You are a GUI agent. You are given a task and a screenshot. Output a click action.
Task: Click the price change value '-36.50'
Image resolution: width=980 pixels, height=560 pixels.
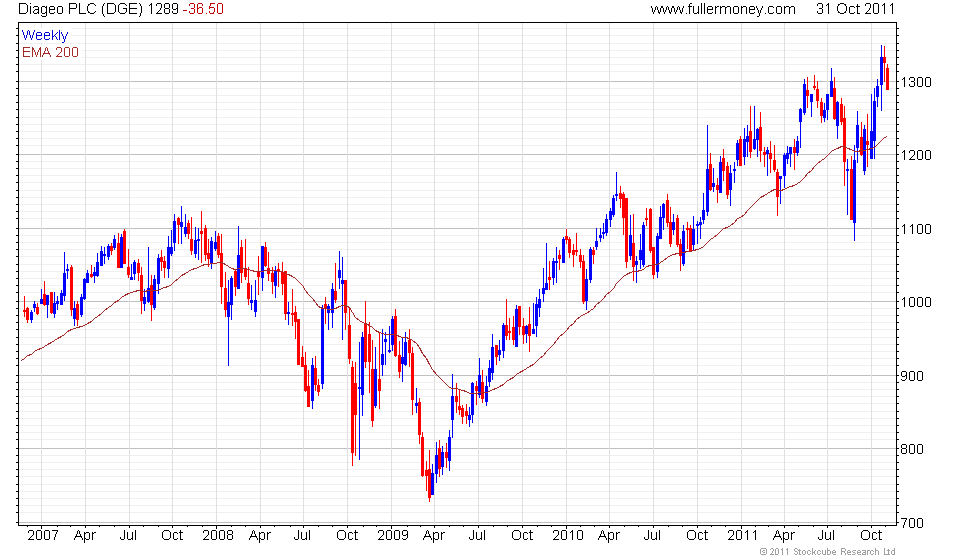pyautogui.click(x=203, y=9)
